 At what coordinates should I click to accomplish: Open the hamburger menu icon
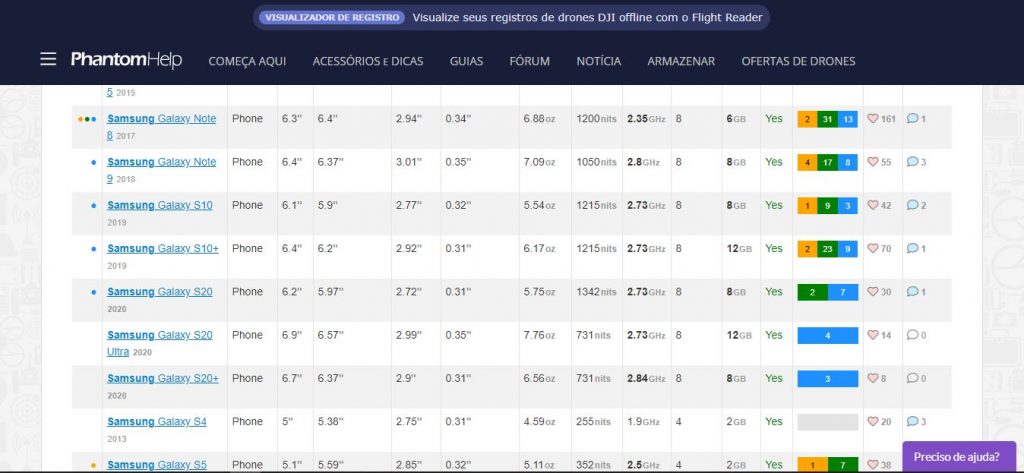click(x=48, y=60)
